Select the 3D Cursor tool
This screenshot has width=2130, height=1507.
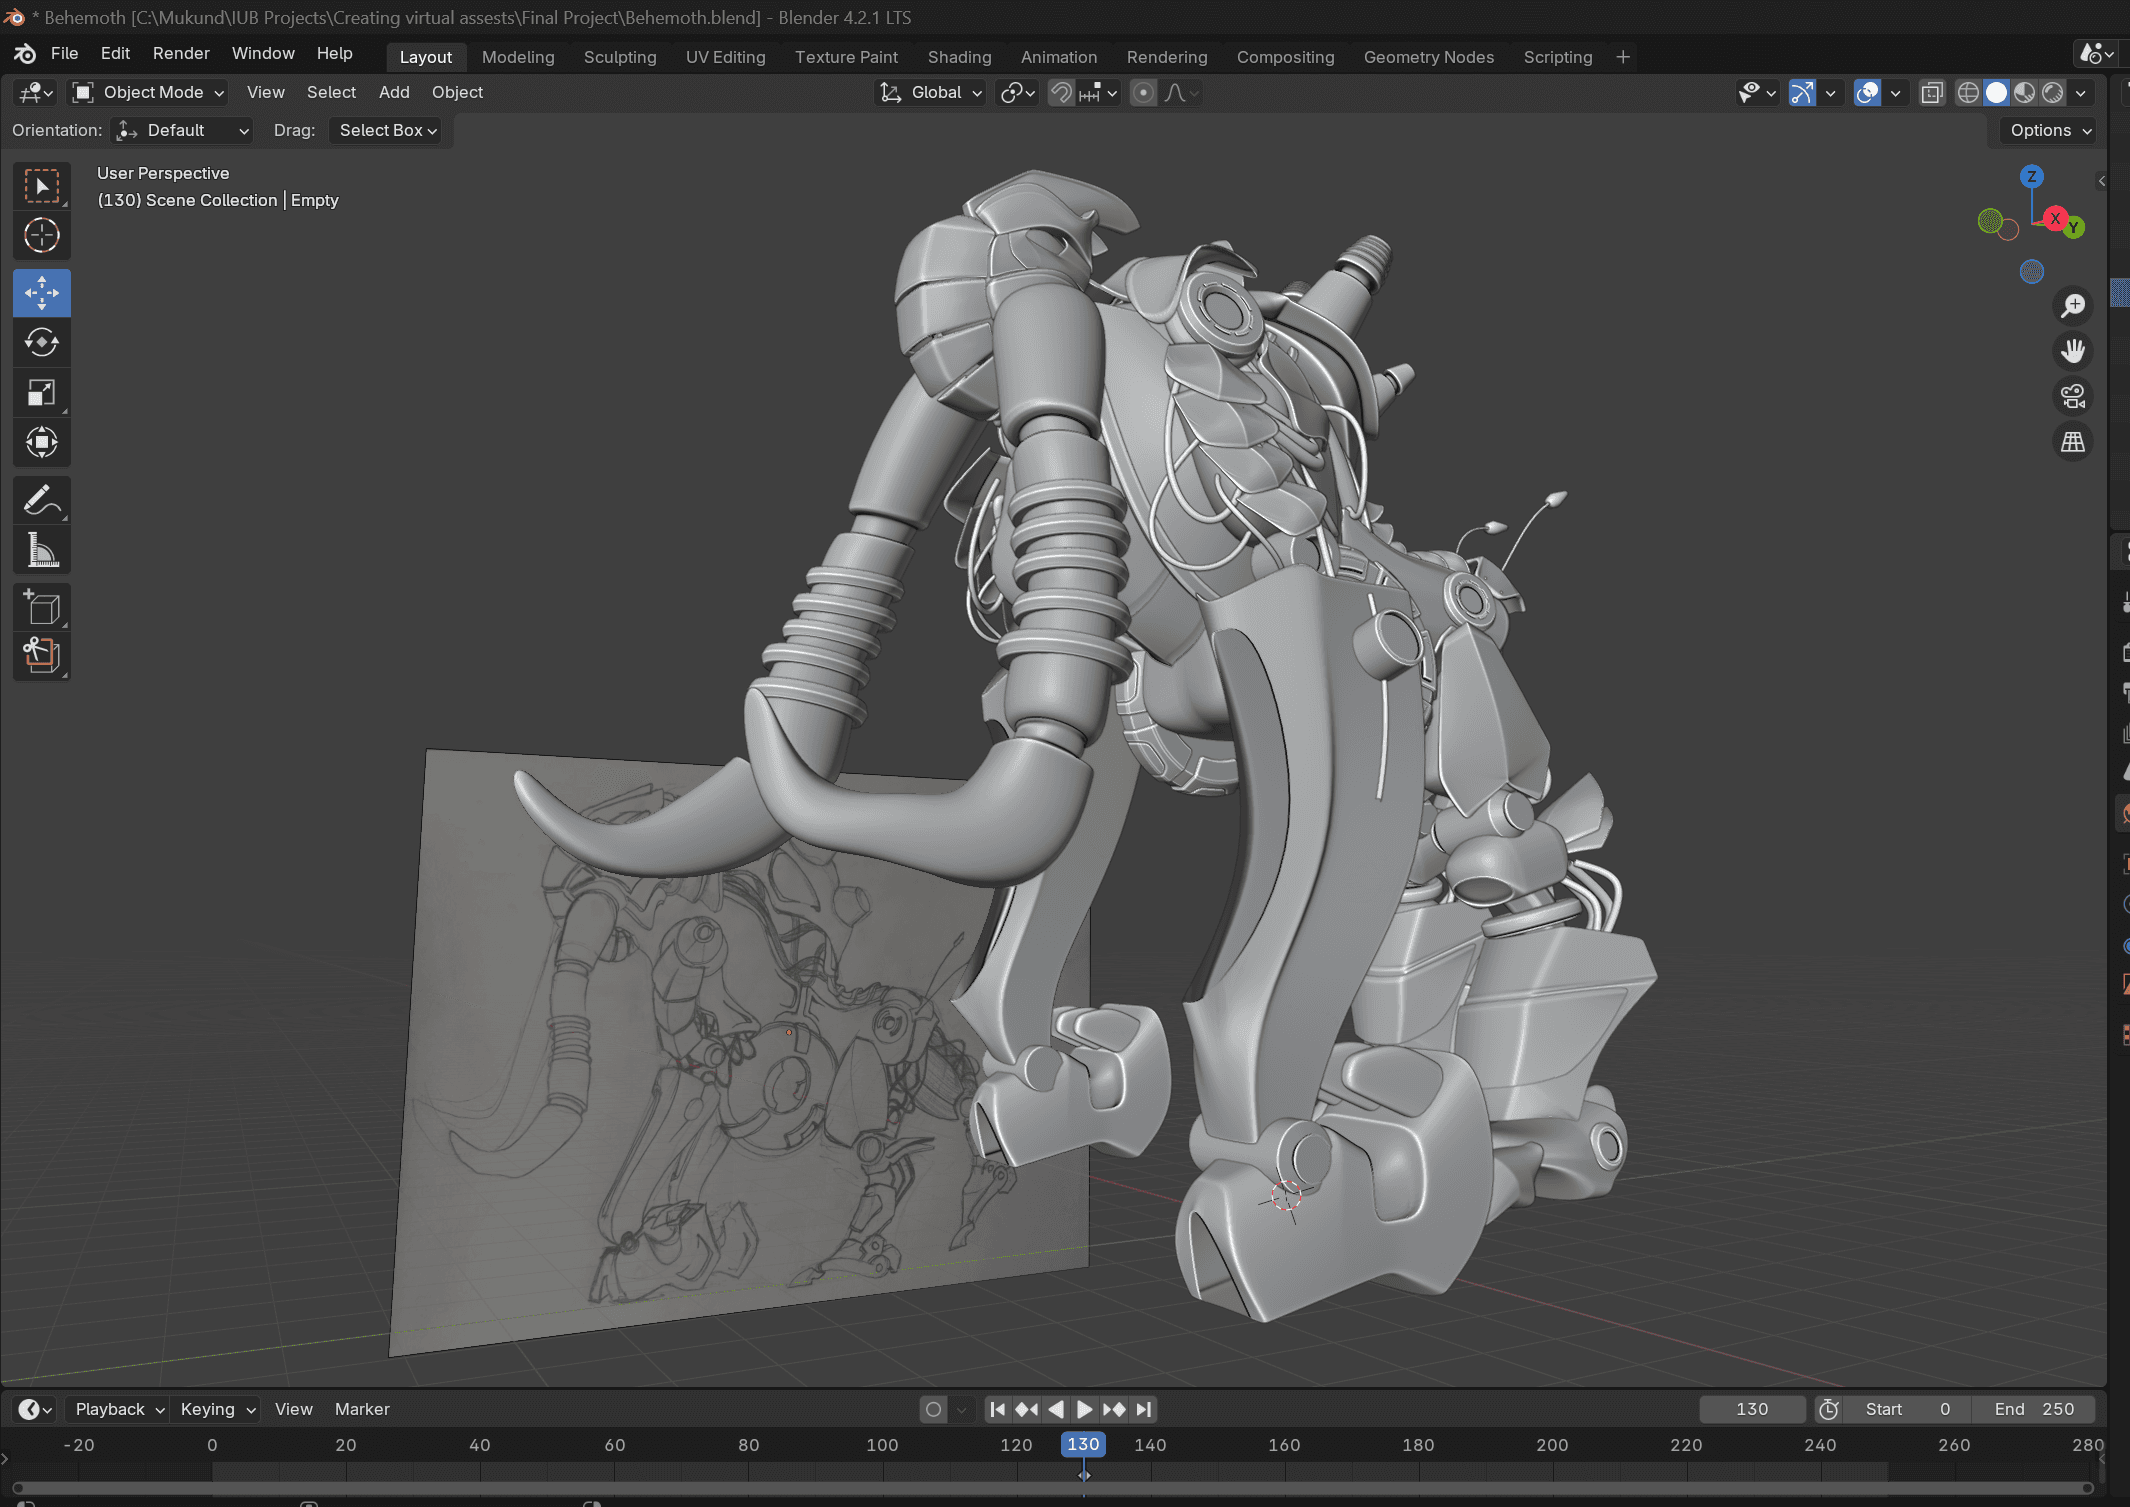click(x=41, y=236)
